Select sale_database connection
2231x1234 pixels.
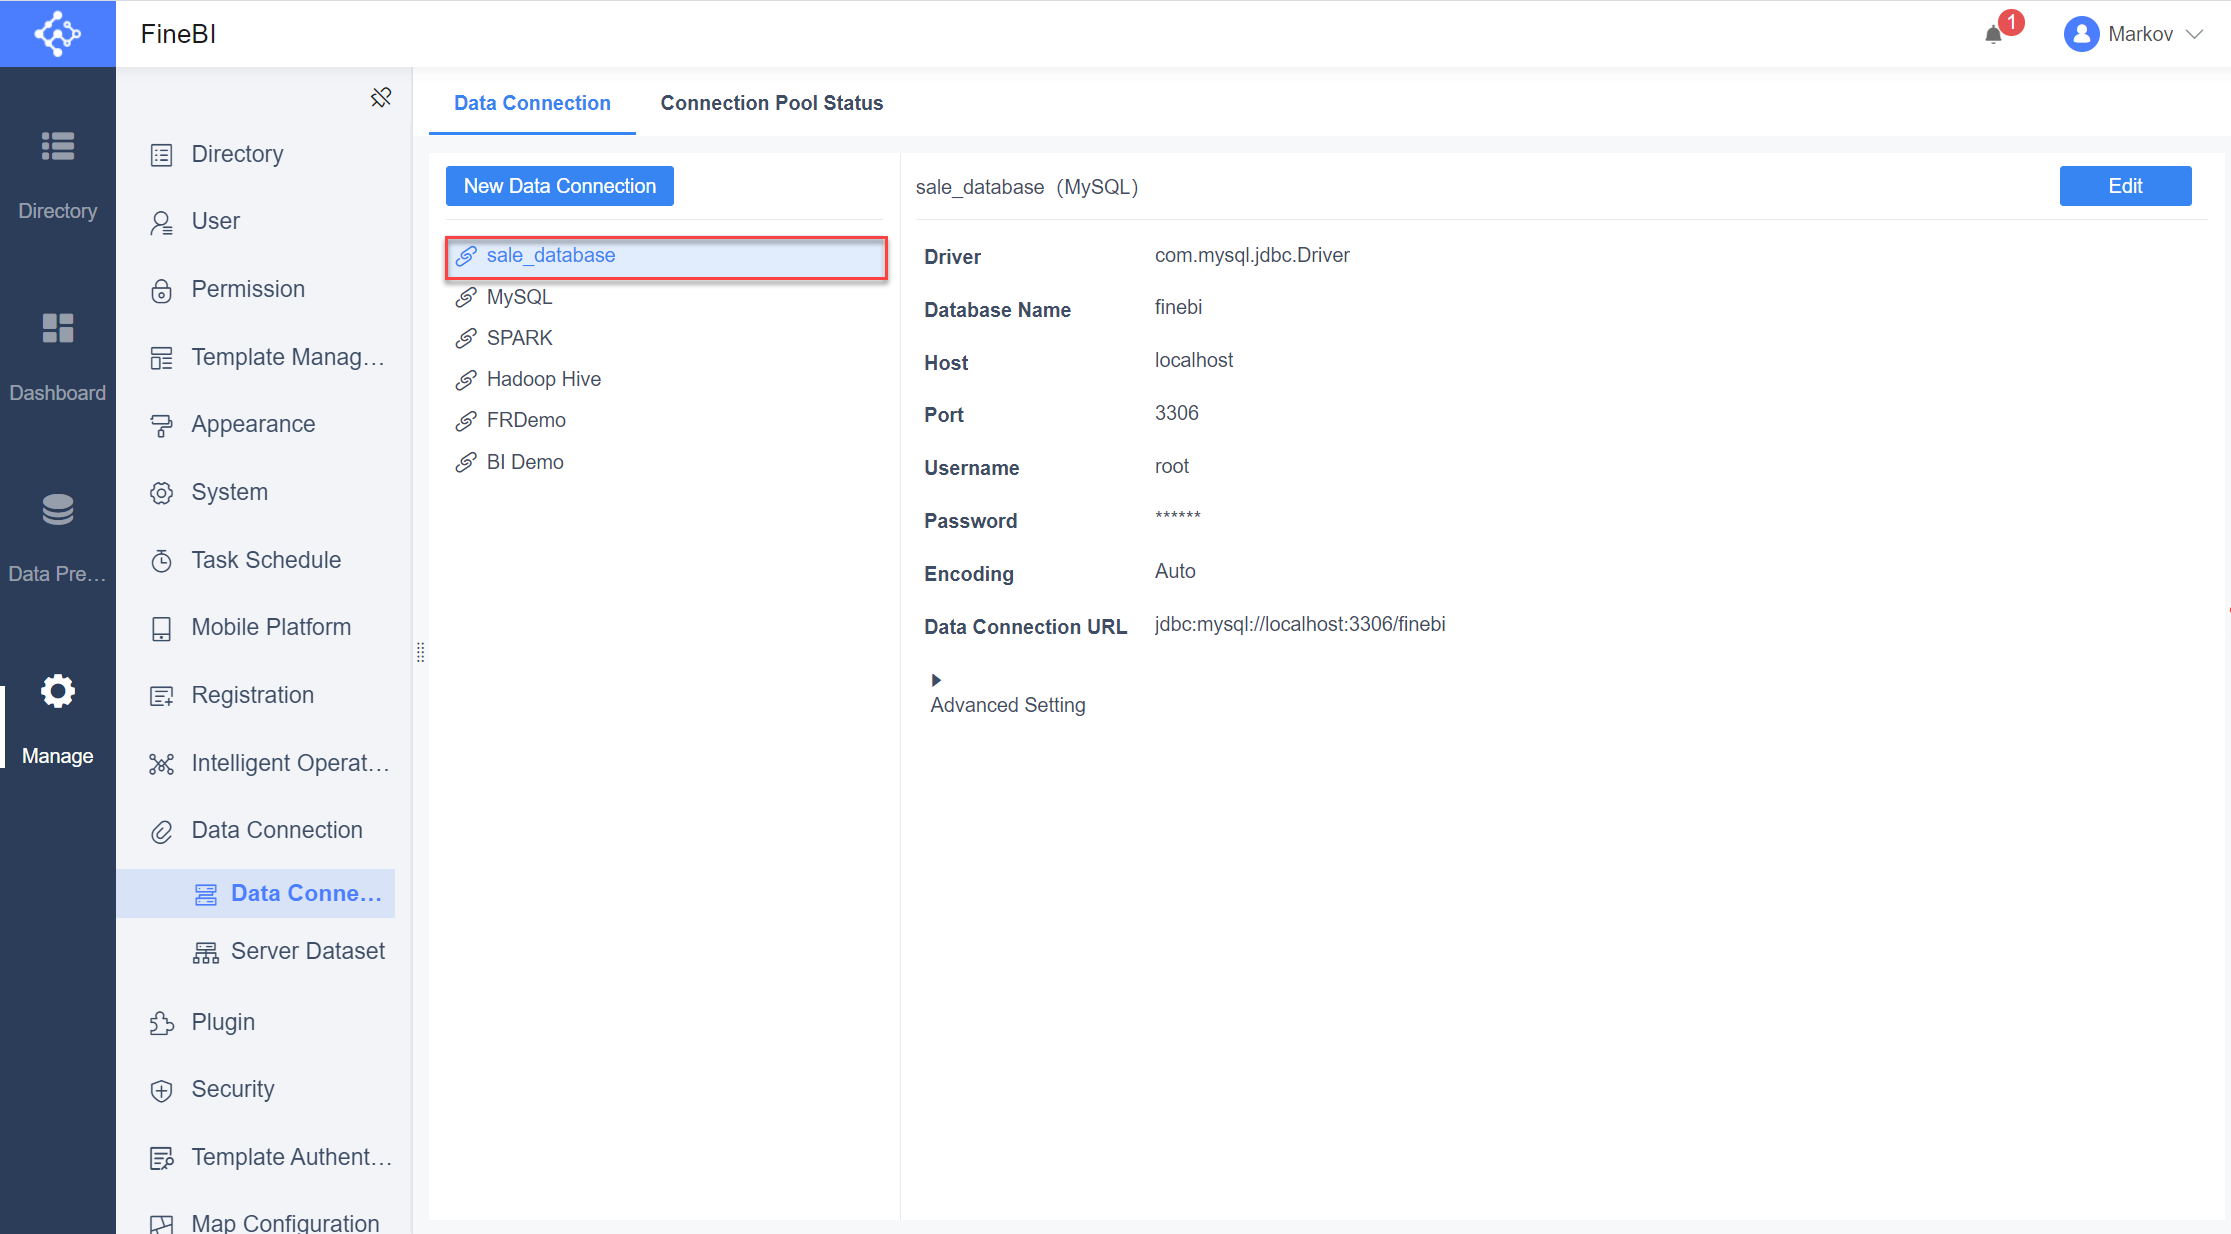click(x=666, y=256)
